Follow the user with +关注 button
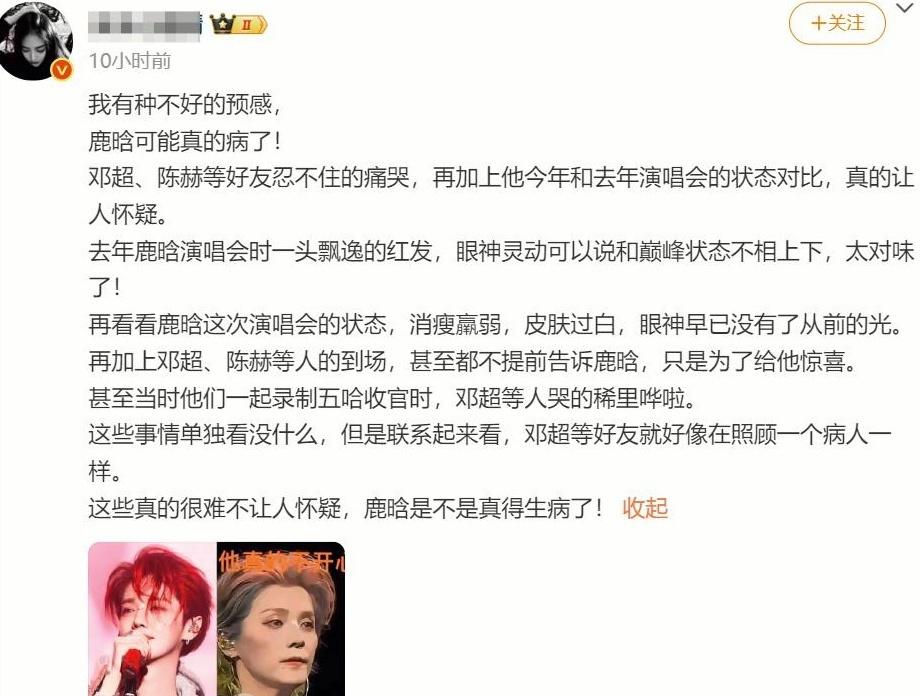This screenshot has width=920, height=696. coord(837,23)
